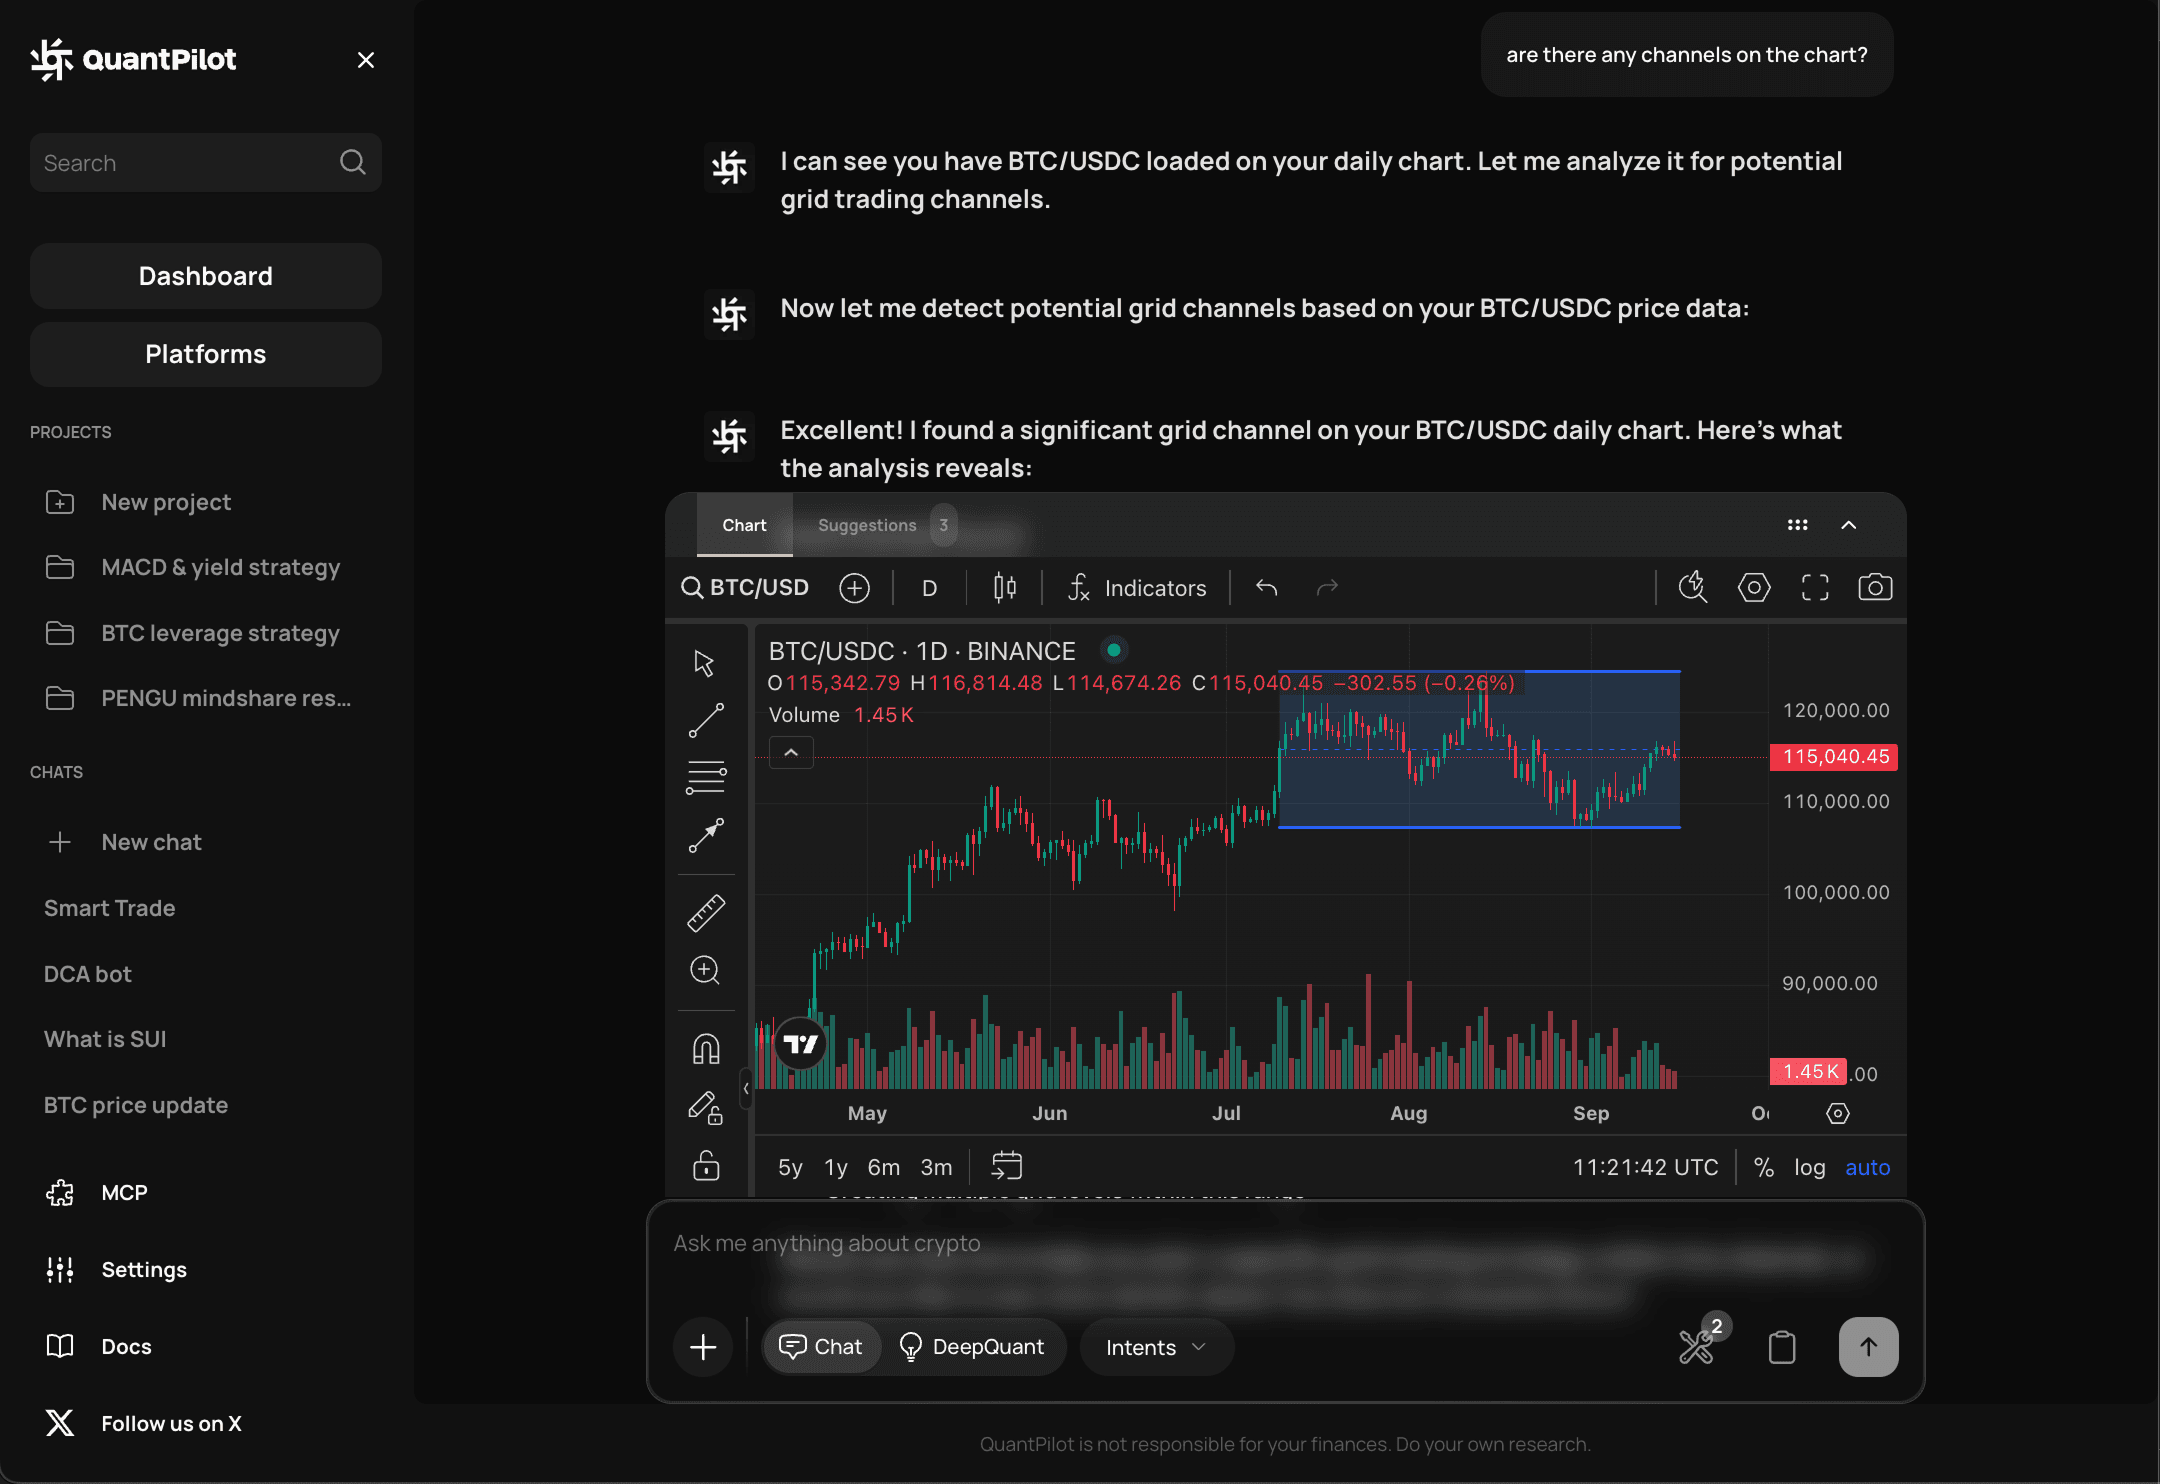Viewport: 2160px width, 1484px height.
Task: Click the TradingView logo on chart
Action: [800, 1044]
